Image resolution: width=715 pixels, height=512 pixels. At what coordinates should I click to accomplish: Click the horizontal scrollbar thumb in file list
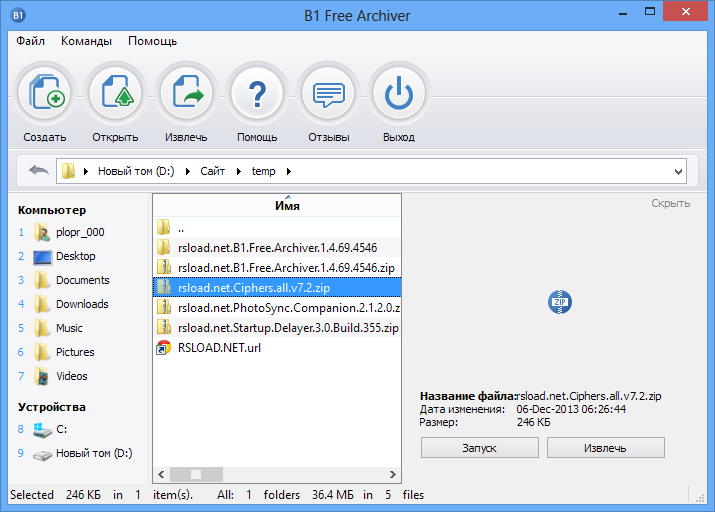196,474
